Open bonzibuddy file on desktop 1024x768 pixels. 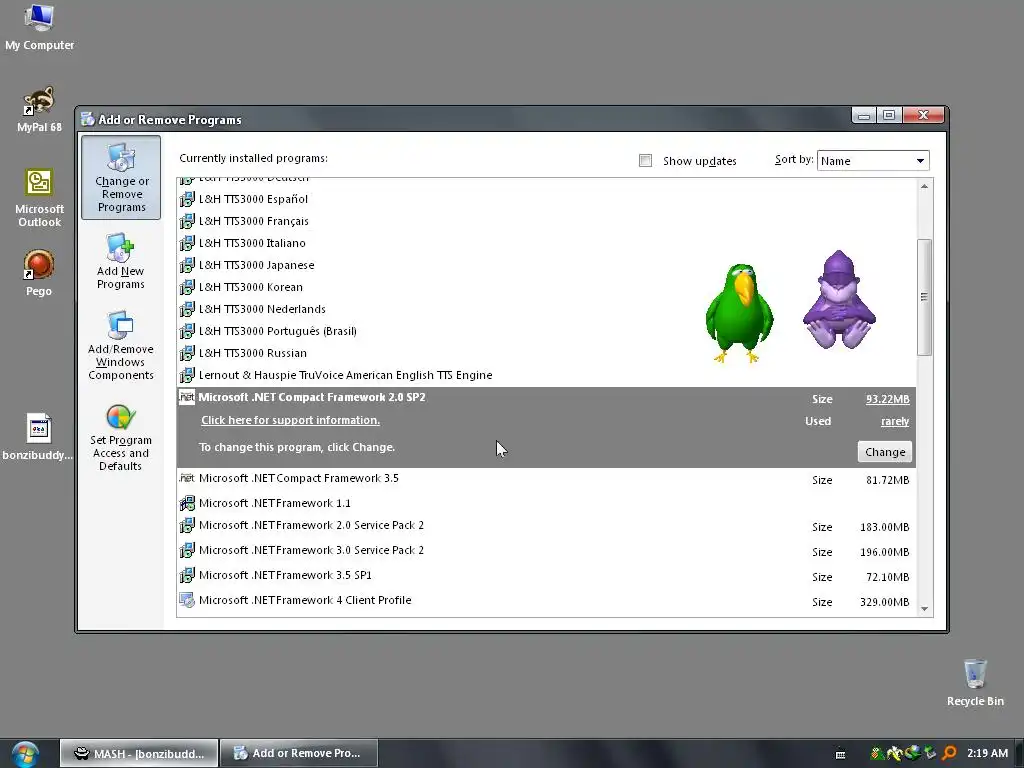coord(39,437)
